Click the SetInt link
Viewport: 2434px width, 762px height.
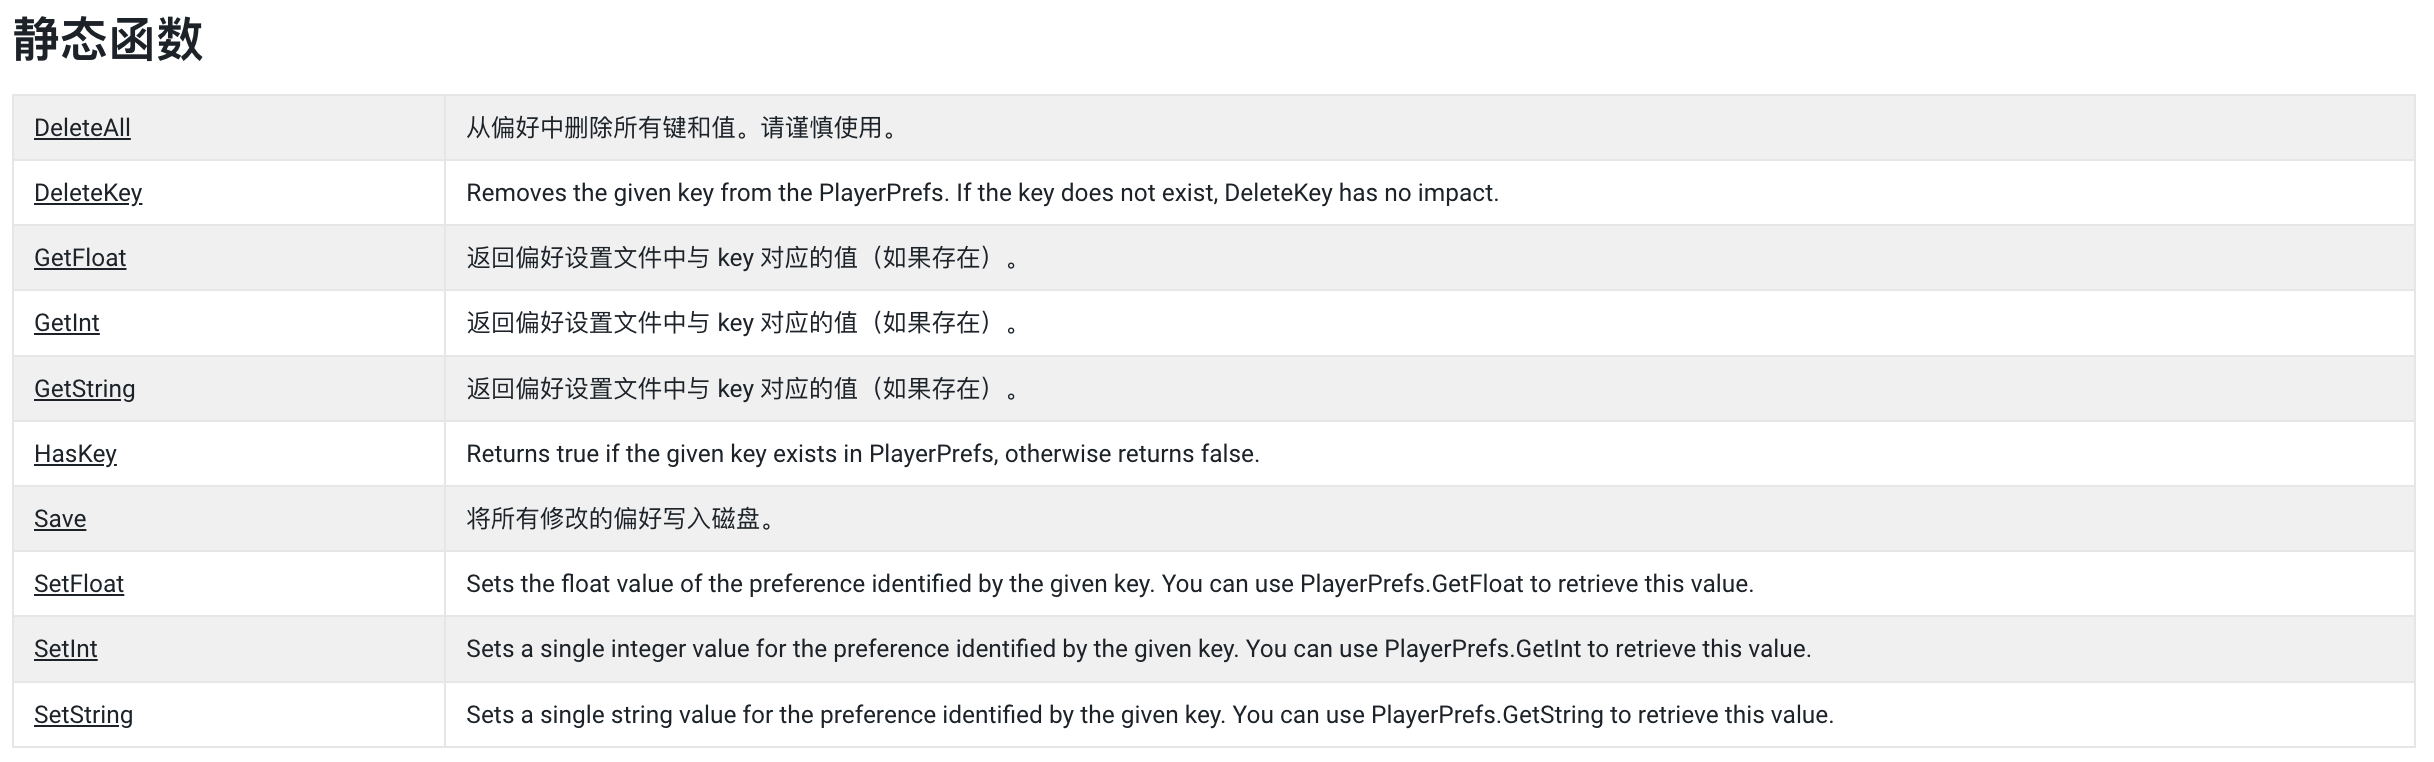click(x=66, y=649)
